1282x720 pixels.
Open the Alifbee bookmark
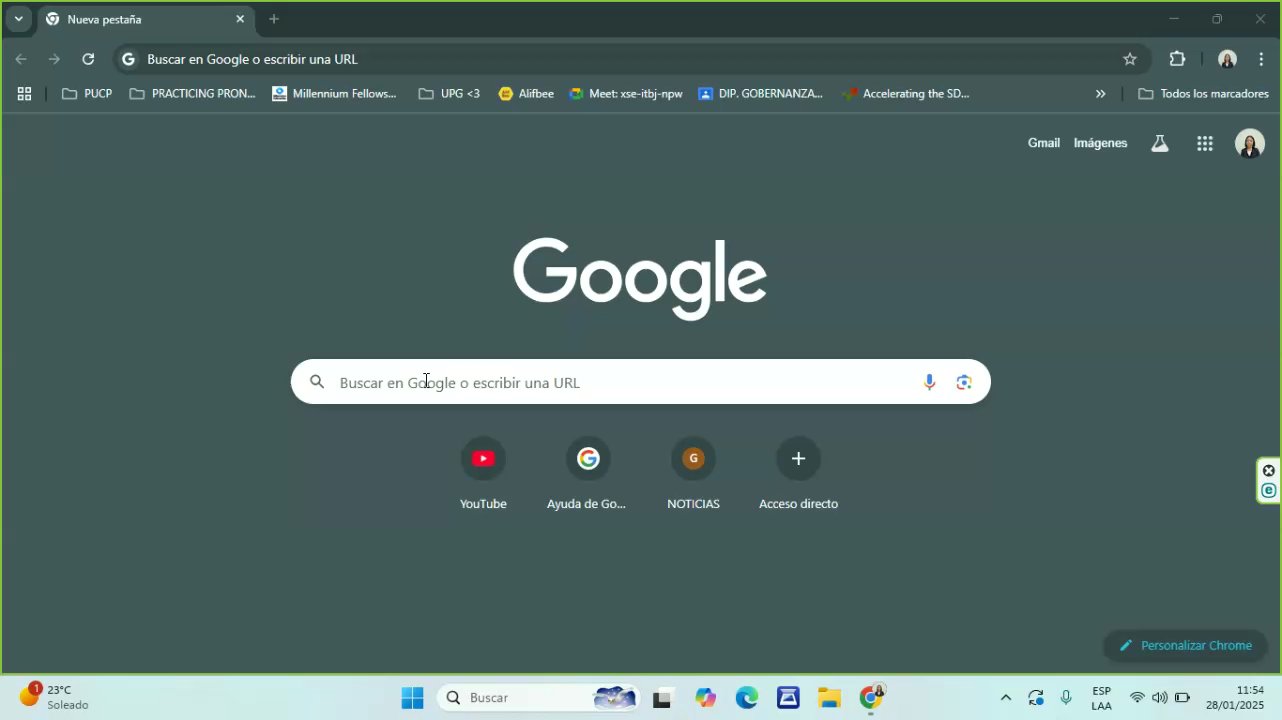526,94
